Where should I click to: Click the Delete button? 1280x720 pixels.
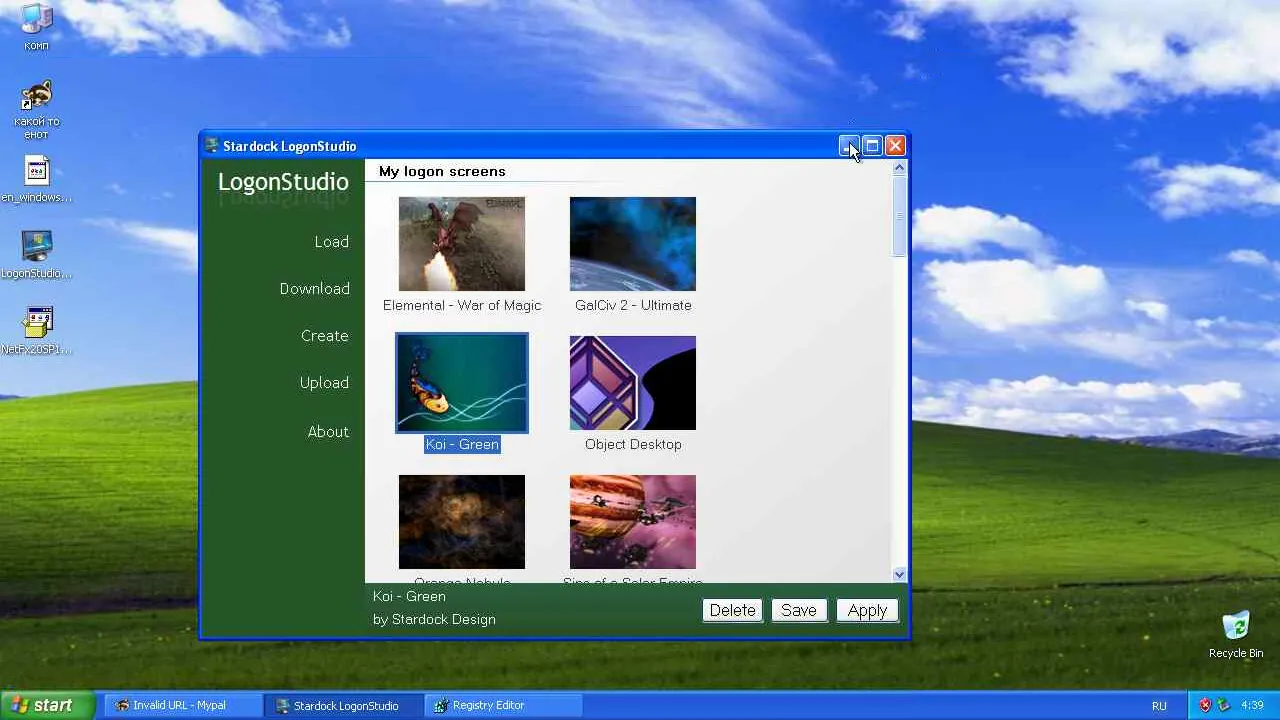732,610
